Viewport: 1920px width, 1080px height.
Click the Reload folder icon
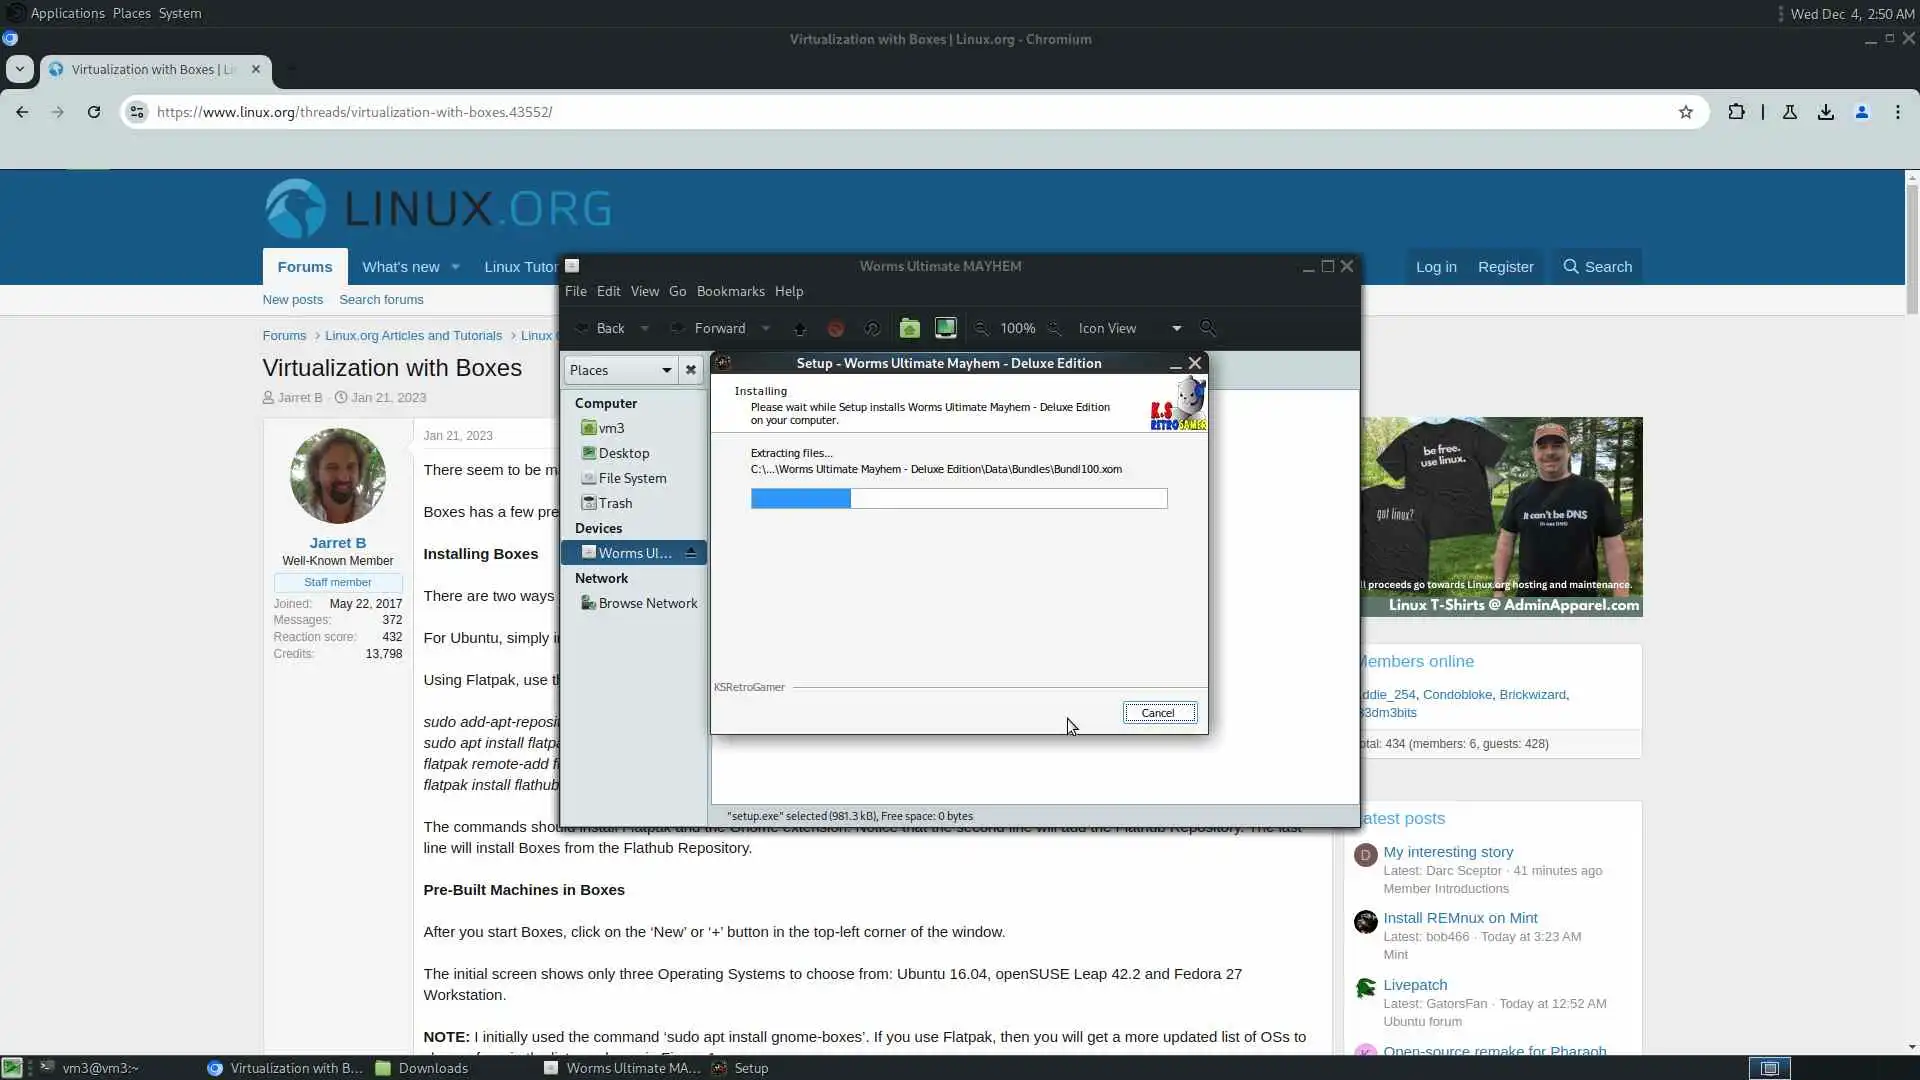tap(872, 328)
